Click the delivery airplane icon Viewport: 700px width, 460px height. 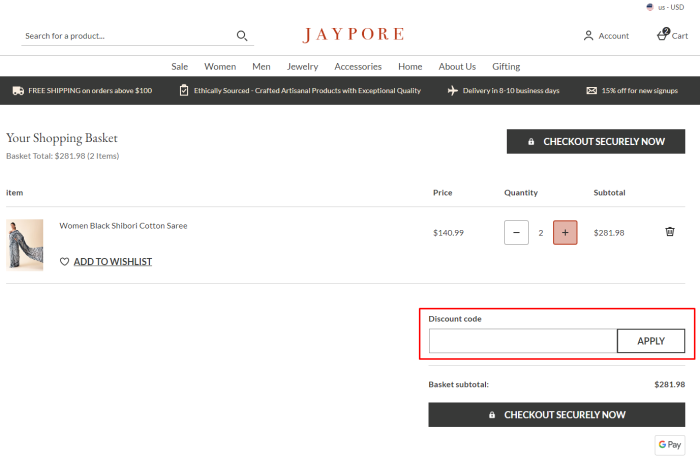(453, 91)
